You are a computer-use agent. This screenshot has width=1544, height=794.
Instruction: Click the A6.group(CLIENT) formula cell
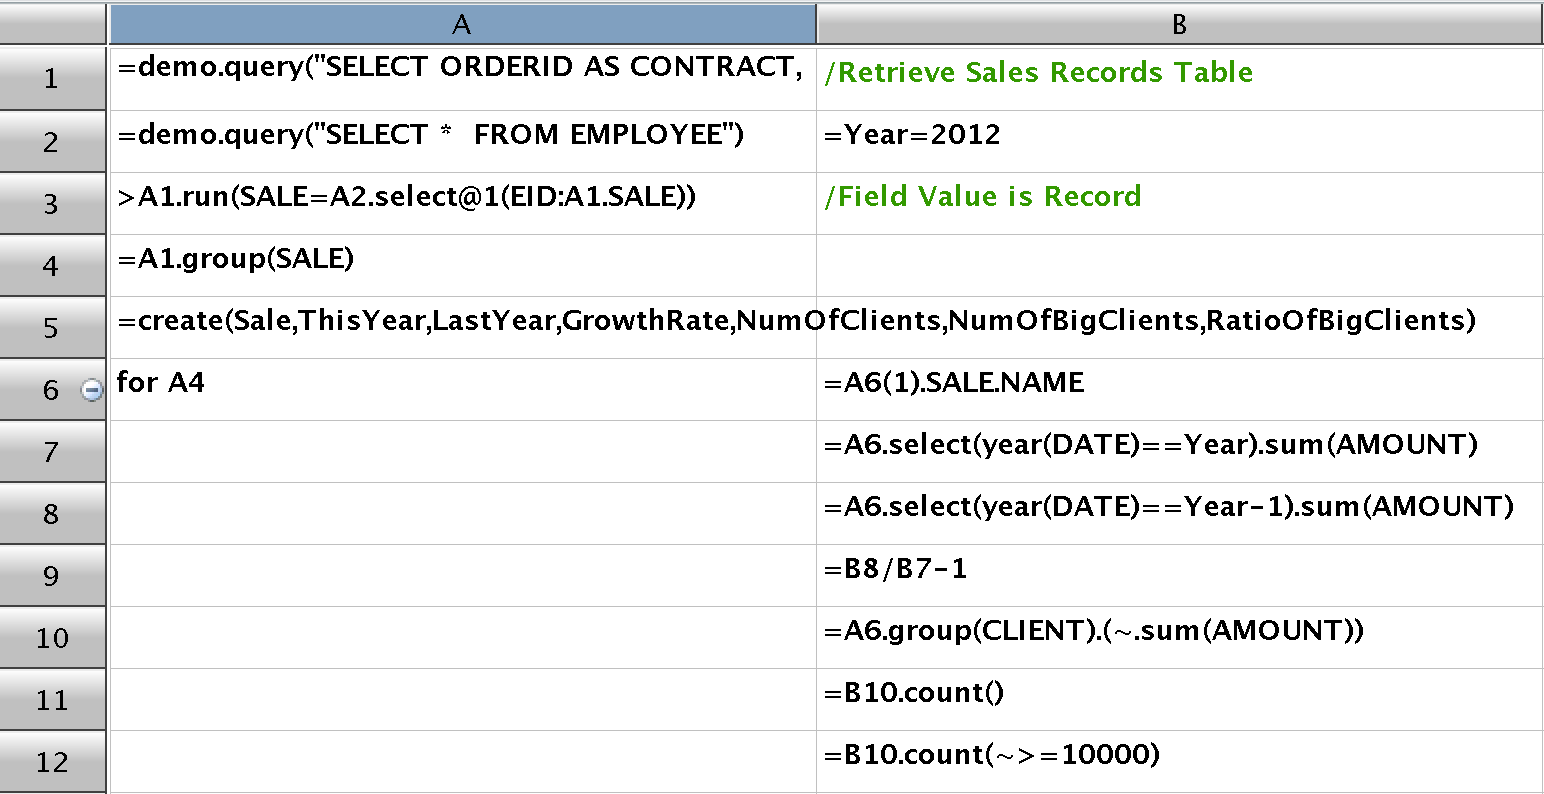point(1094,631)
